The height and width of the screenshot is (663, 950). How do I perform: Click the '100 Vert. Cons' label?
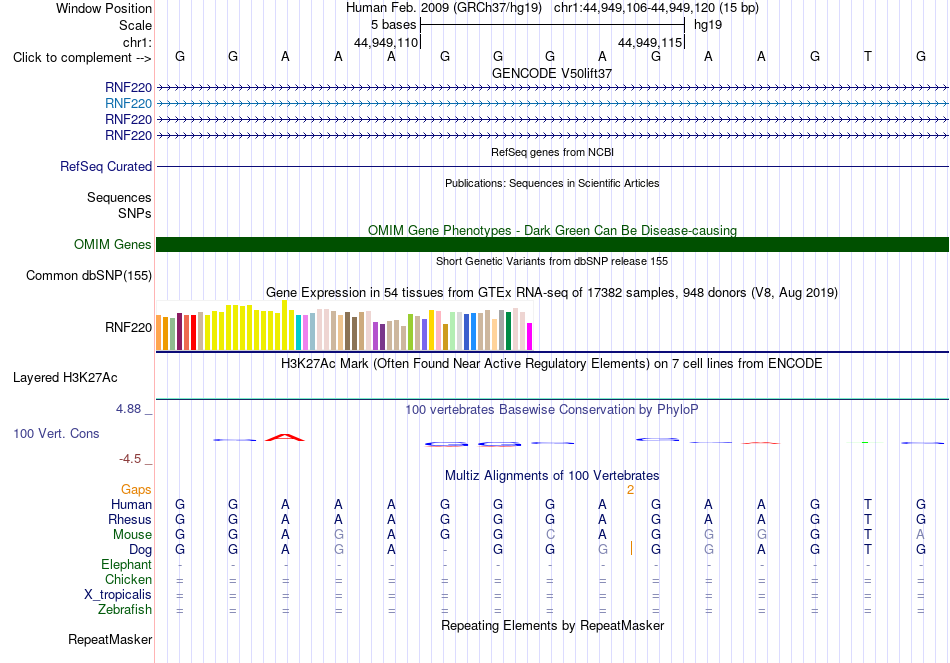click(x=56, y=433)
